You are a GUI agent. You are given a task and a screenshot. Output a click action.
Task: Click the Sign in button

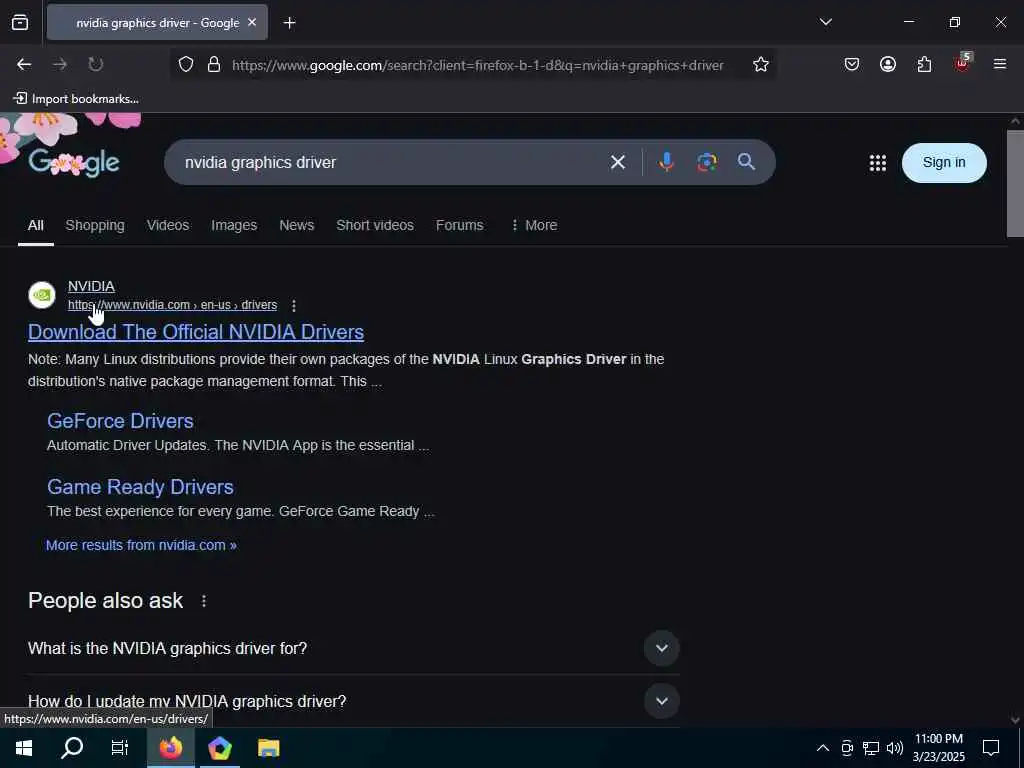coord(944,163)
